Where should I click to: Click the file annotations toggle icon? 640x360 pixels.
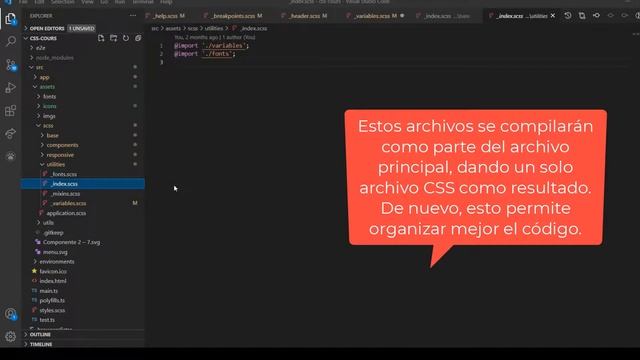tap(596, 16)
